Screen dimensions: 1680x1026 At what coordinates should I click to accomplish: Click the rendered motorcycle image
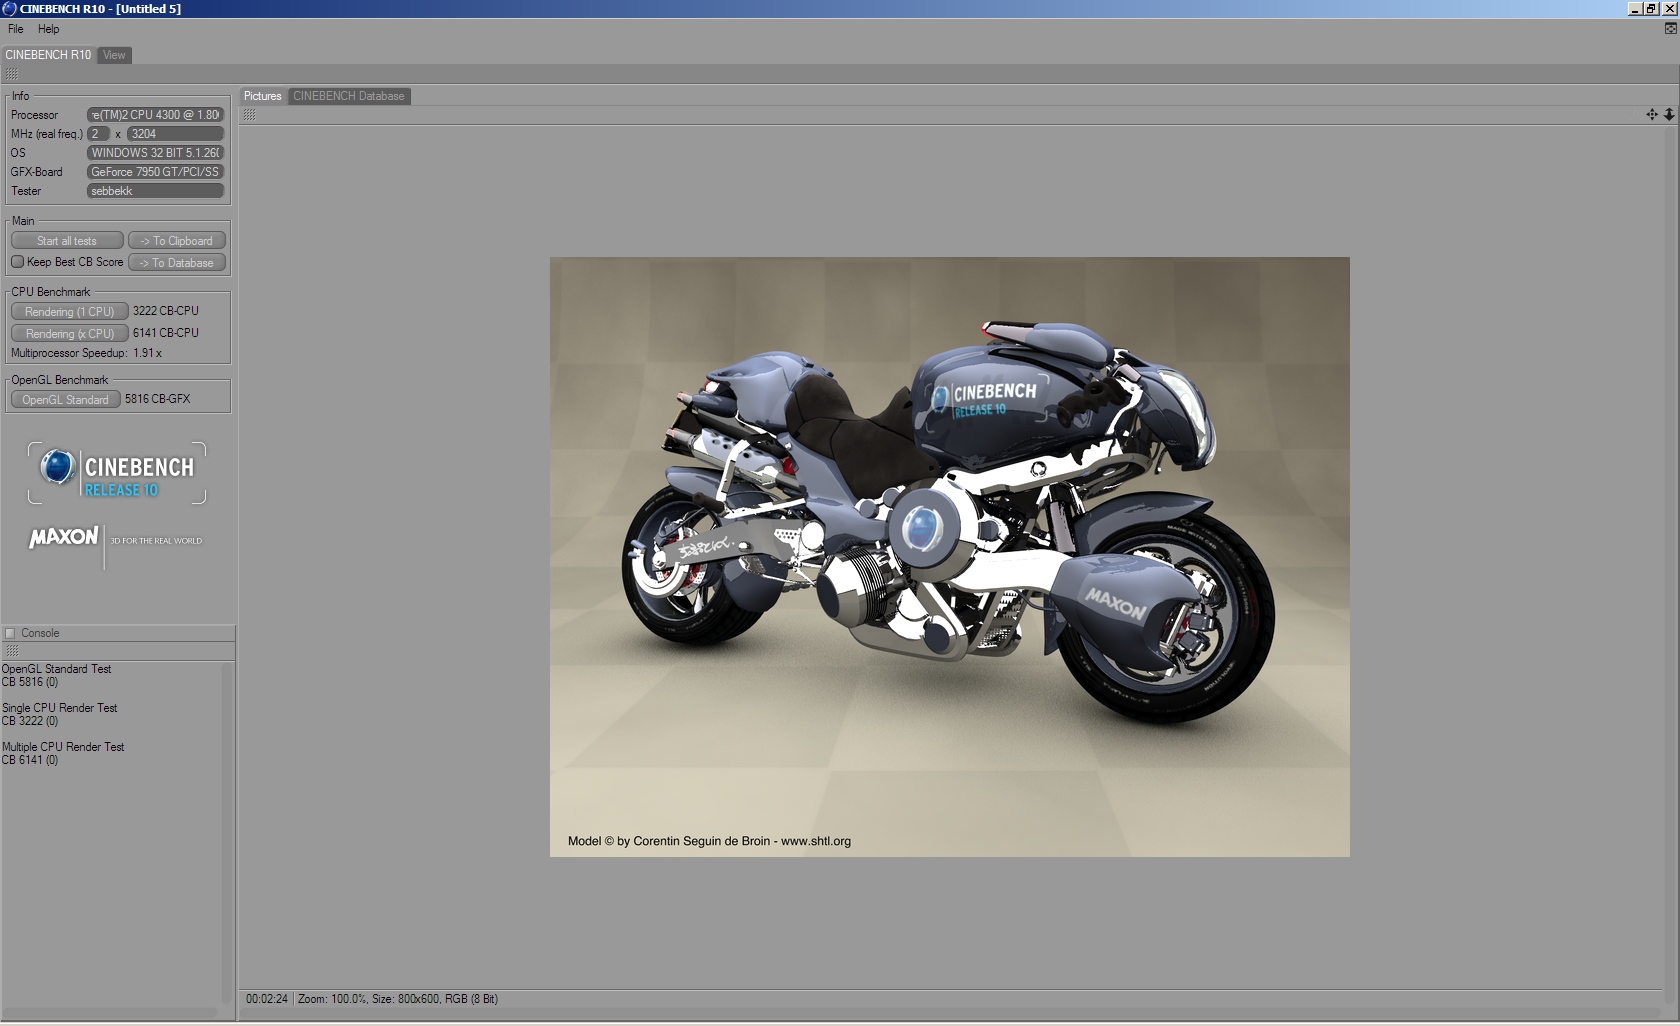coord(949,557)
